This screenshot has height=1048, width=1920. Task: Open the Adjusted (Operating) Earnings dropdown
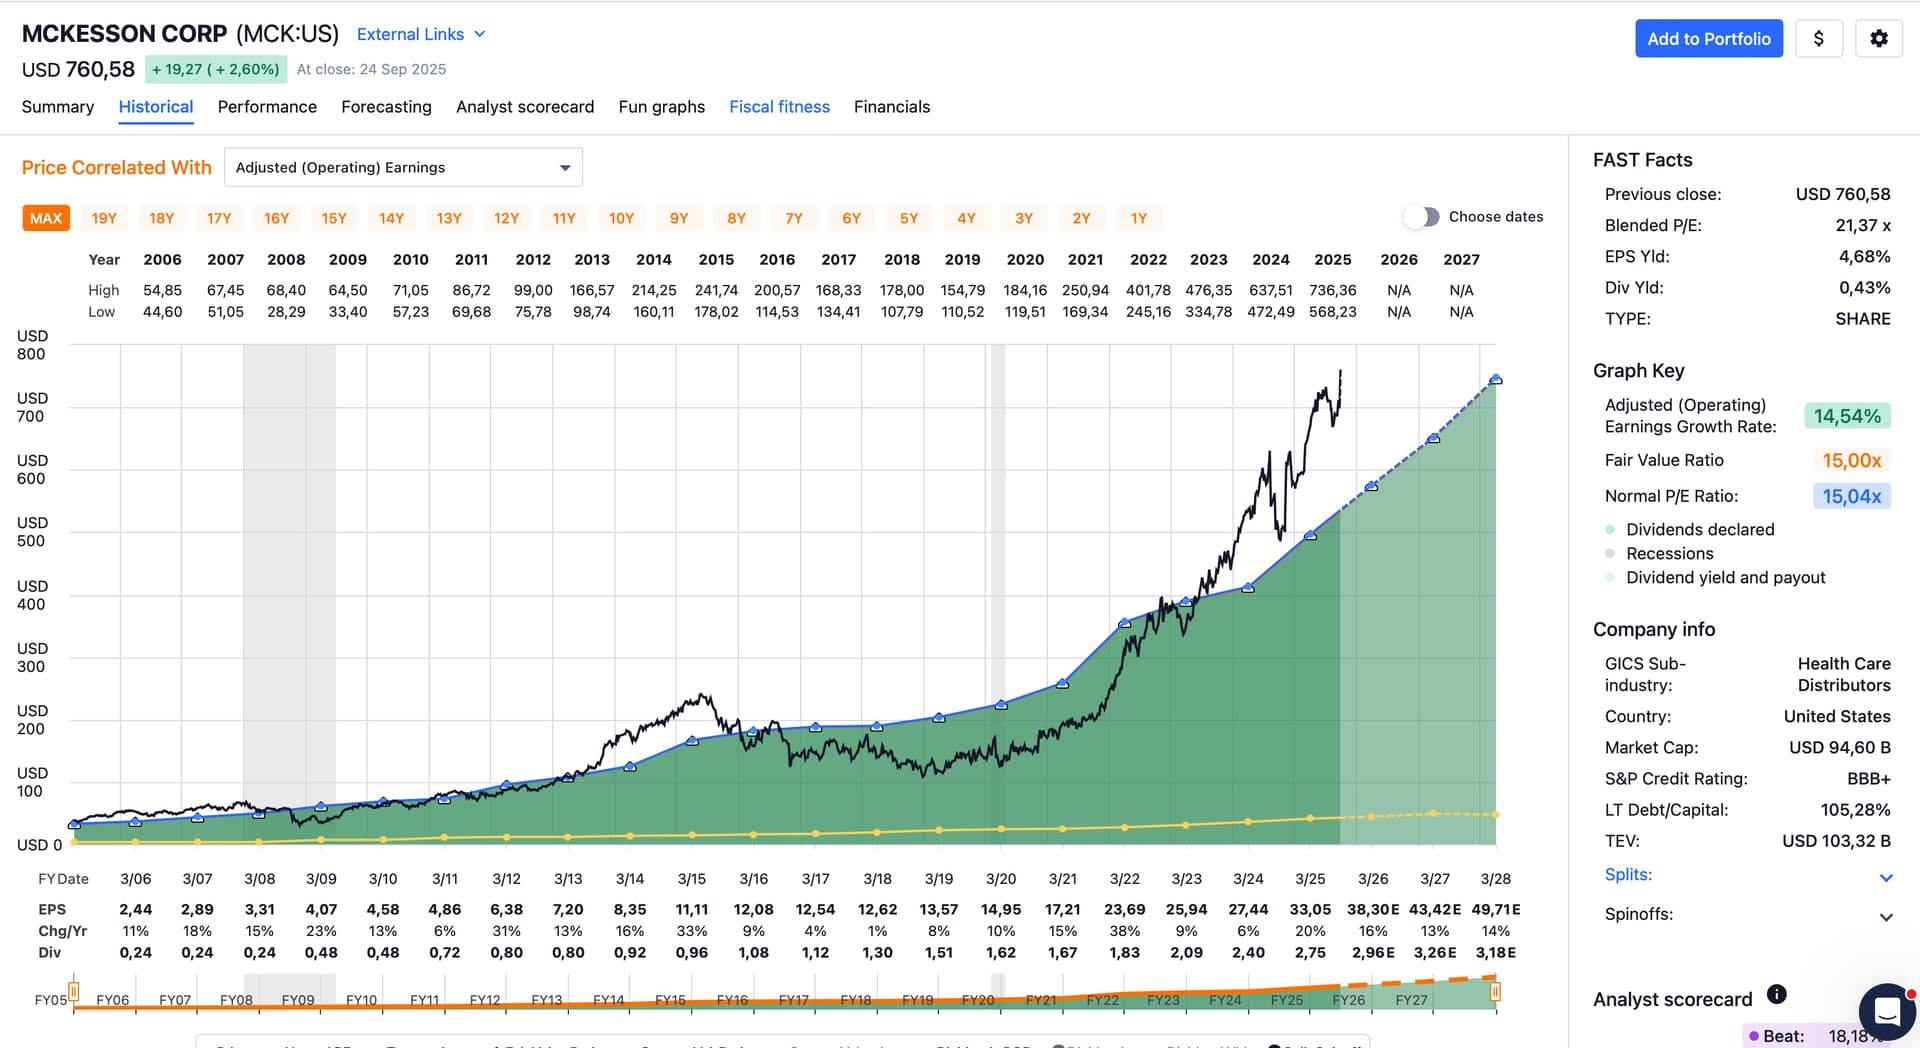[403, 168]
